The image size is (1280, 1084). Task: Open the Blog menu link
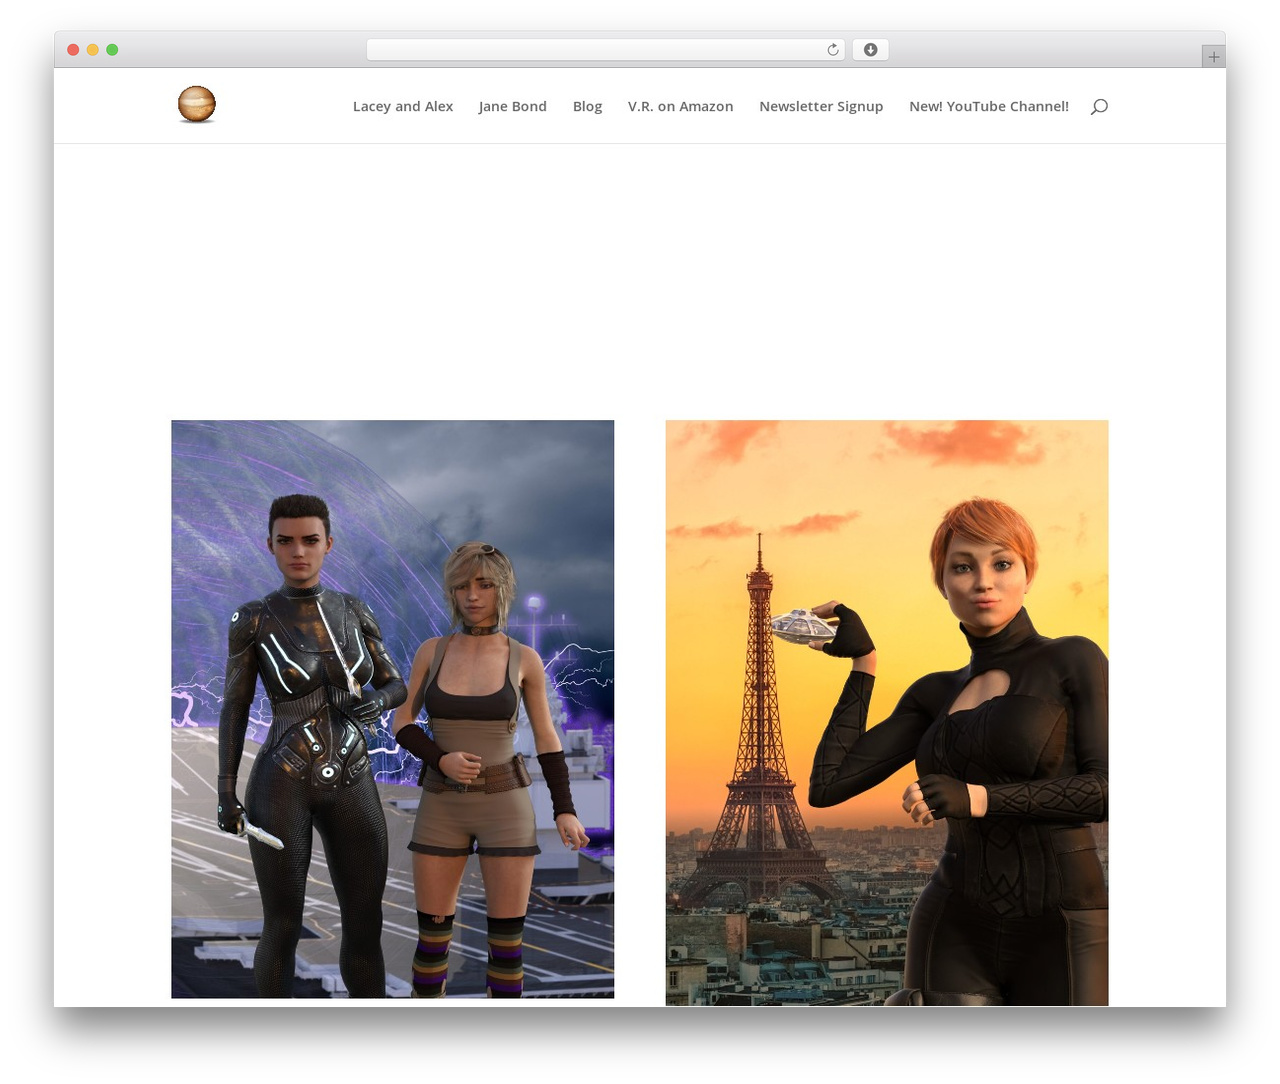[x=587, y=106]
